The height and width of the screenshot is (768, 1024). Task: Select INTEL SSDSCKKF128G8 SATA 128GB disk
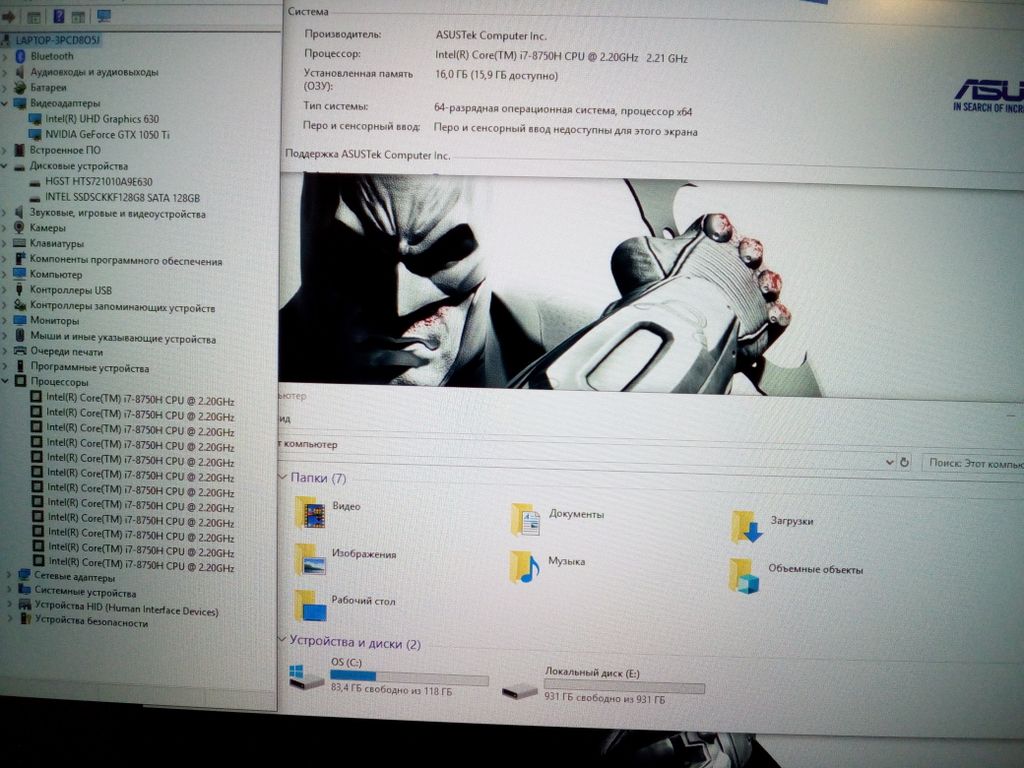(x=122, y=197)
